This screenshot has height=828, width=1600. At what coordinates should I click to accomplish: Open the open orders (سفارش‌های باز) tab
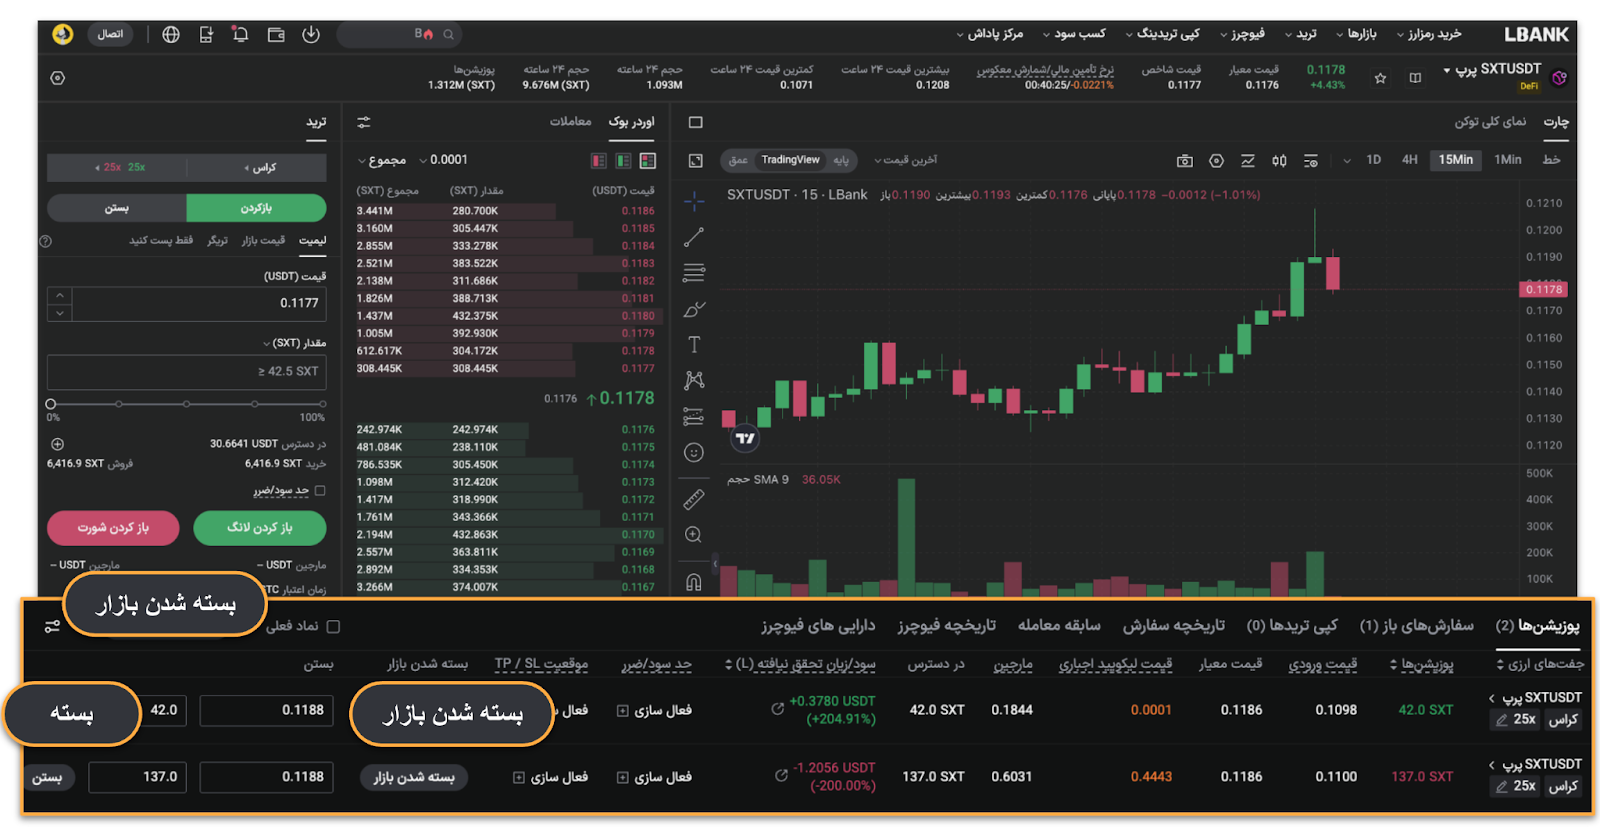point(1416,626)
